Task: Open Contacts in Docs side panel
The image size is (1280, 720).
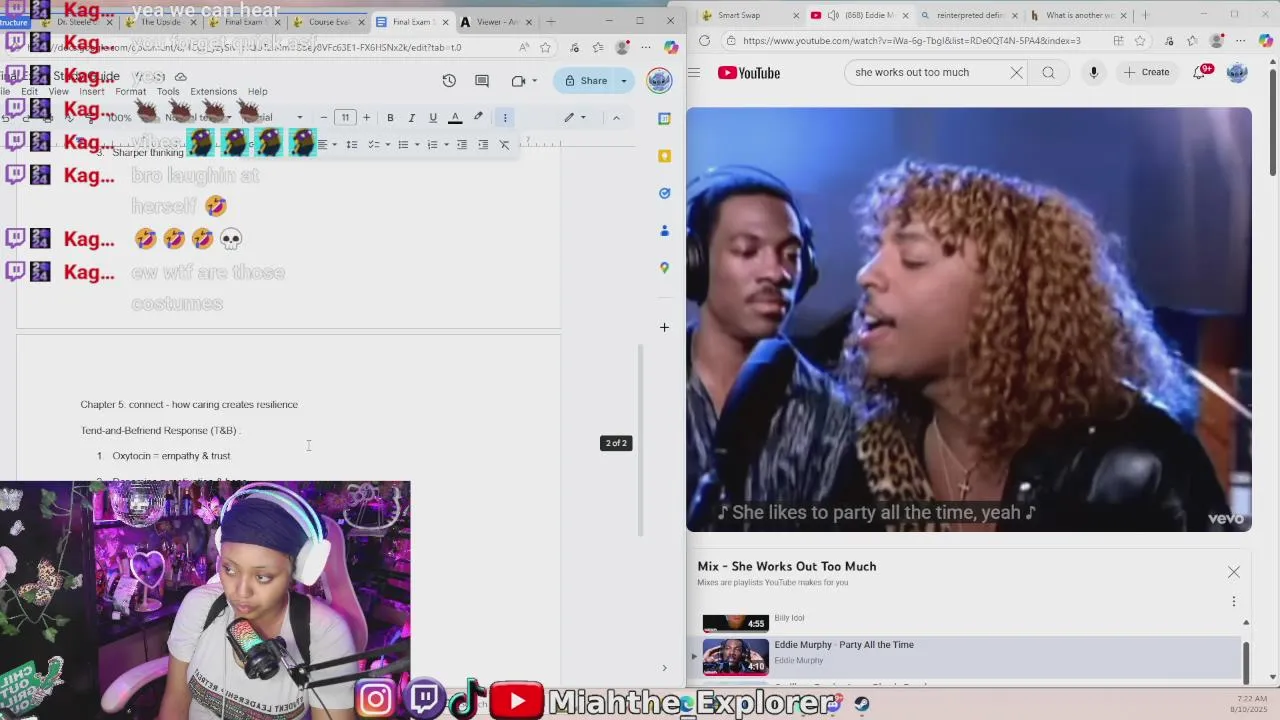Action: point(664,231)
